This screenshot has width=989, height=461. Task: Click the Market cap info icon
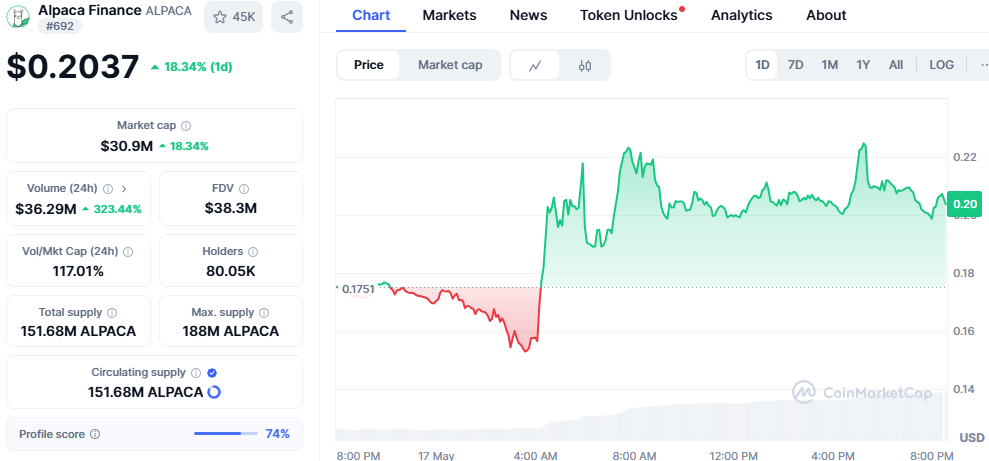pyautogui.click(x=187, y=126)
